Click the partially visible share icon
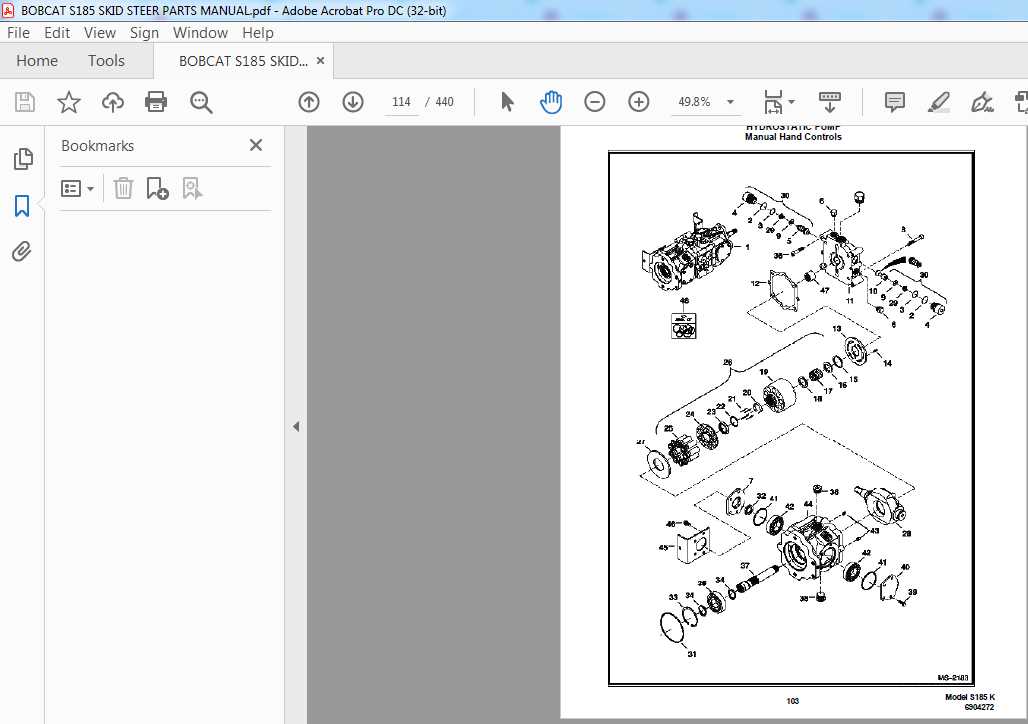This screenshot has height=724, width=1028. coord(1021,102)
